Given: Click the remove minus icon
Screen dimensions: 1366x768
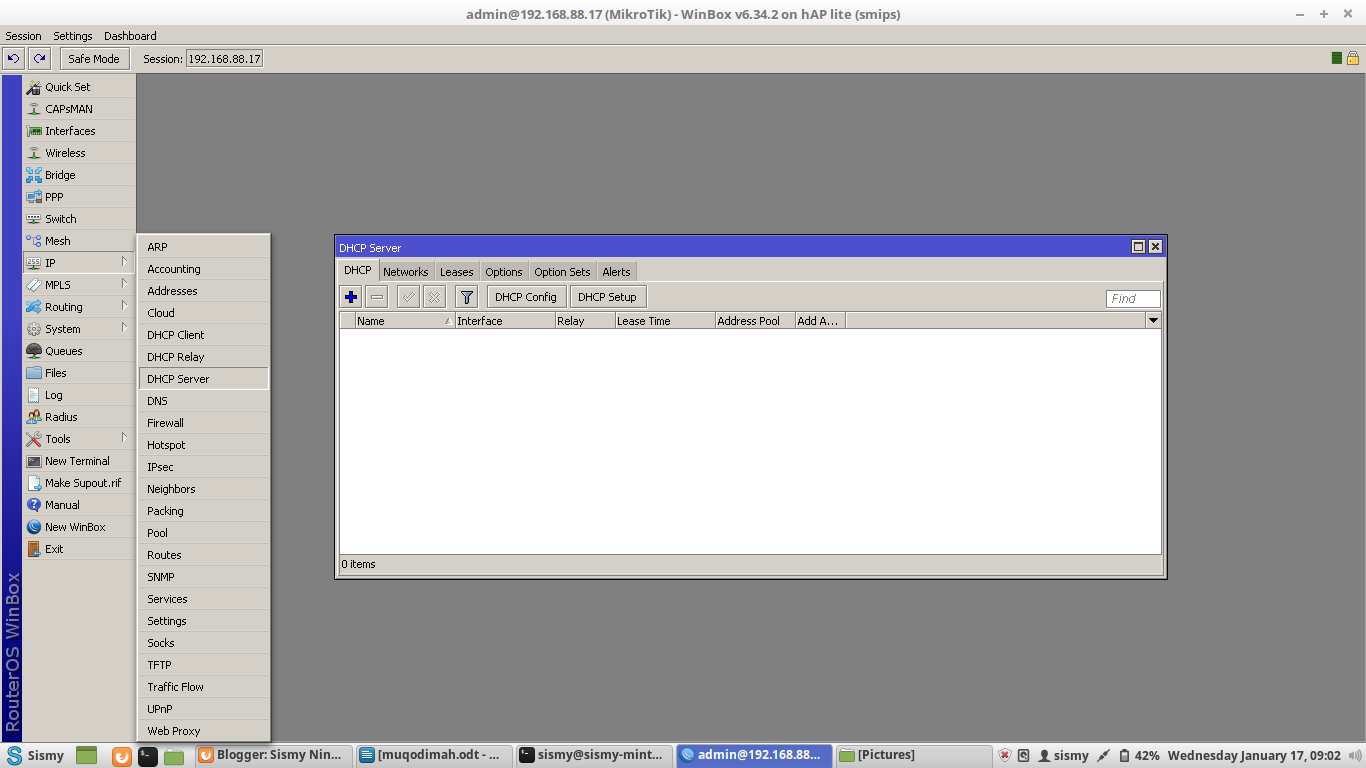Looking at the screenshot, I should (377, 297).
